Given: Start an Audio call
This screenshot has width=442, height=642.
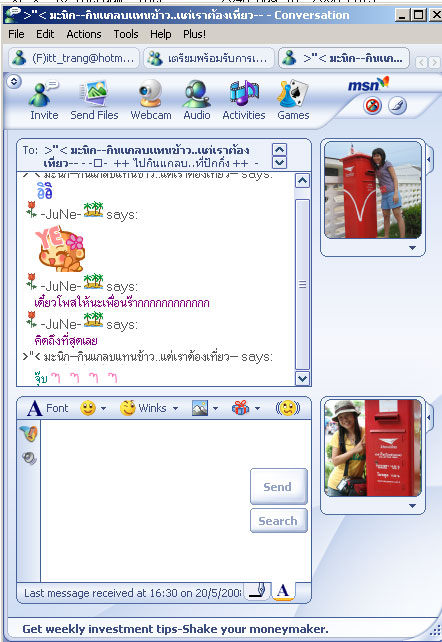Looking at the screenshot, I should [x=196, y=100].
